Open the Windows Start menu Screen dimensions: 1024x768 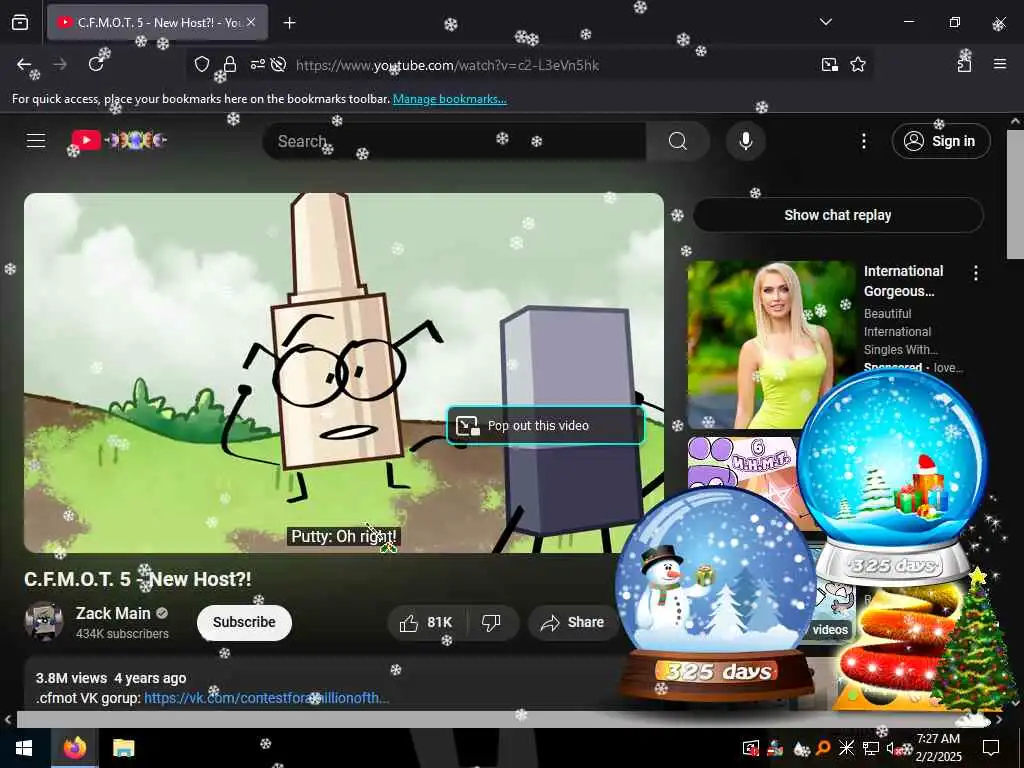24,748
